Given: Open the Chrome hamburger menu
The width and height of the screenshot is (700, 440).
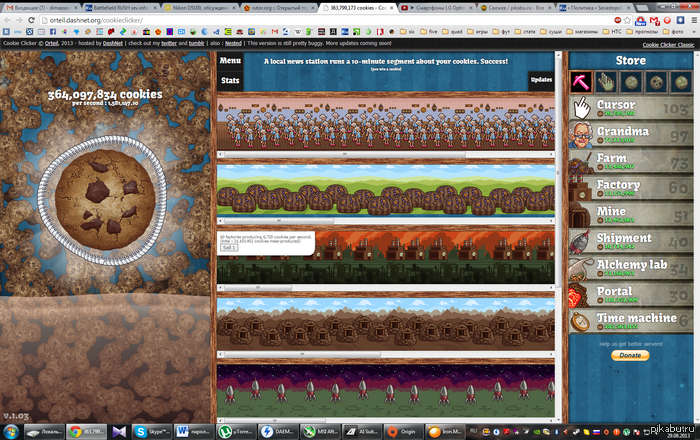Looking at the screenshot, I should 694,20.
